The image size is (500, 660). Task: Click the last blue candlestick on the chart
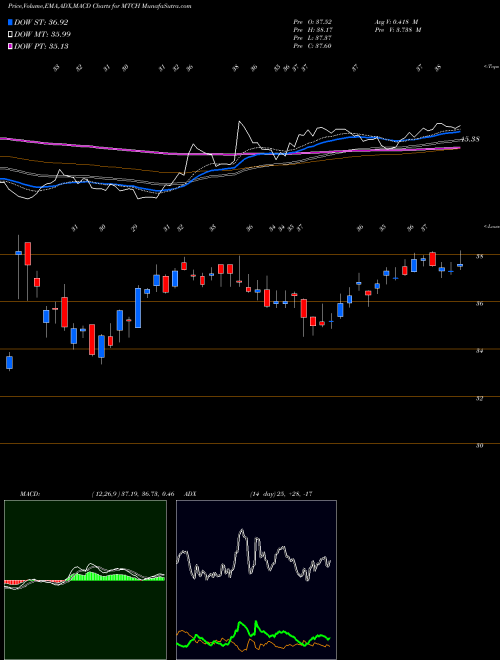[x=460, y=265]
